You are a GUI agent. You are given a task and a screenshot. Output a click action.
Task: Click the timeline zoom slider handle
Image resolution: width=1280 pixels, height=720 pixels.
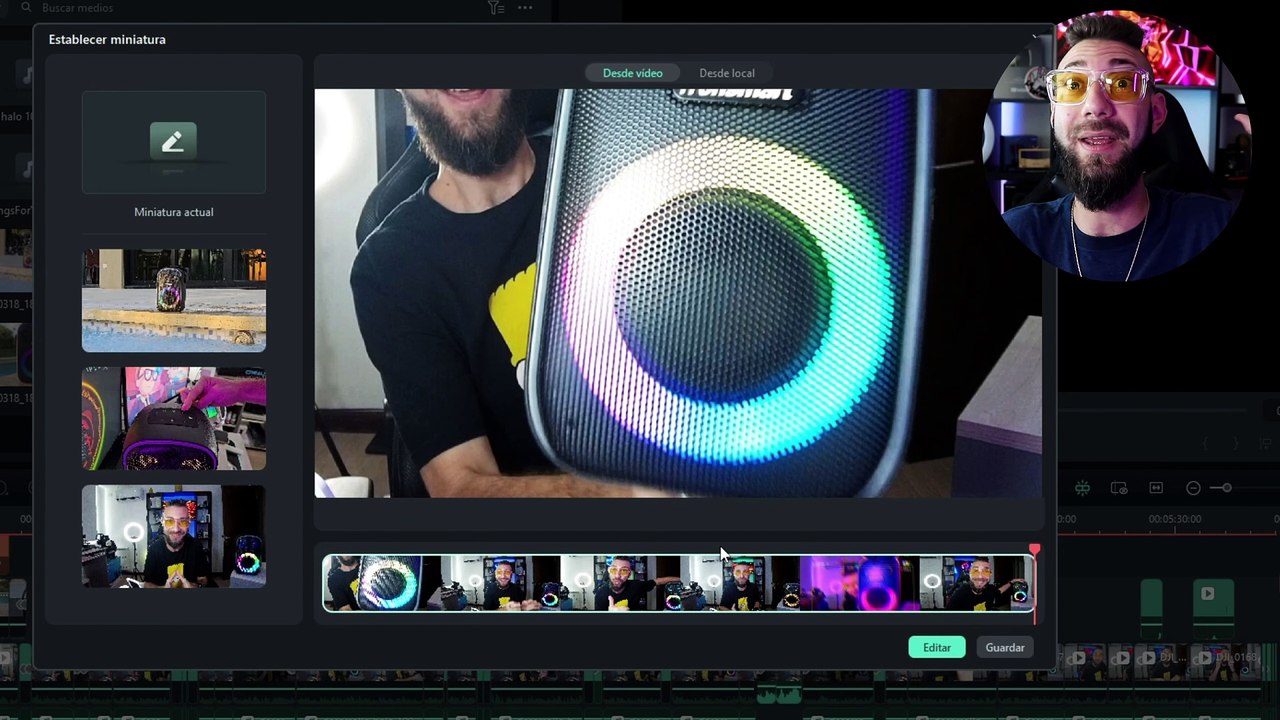(1226, 488)
